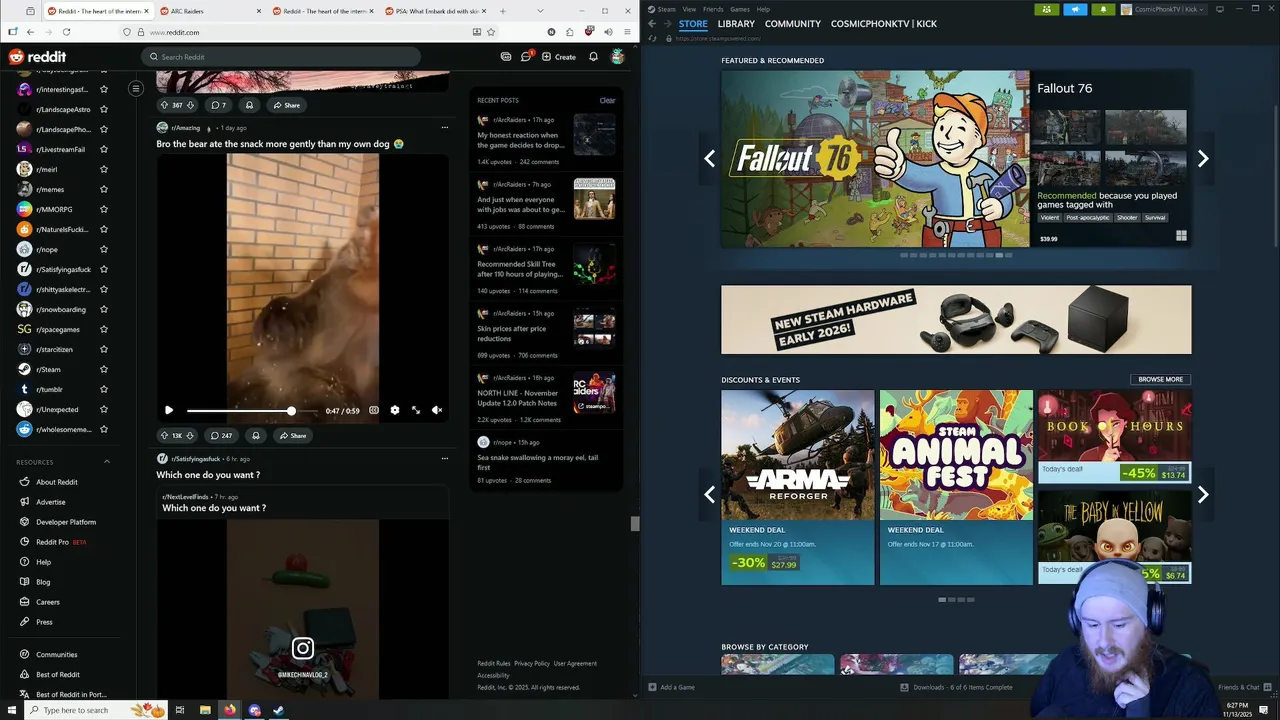Favorite r/snowboarding in the sidebar

[x=104, y=309]
